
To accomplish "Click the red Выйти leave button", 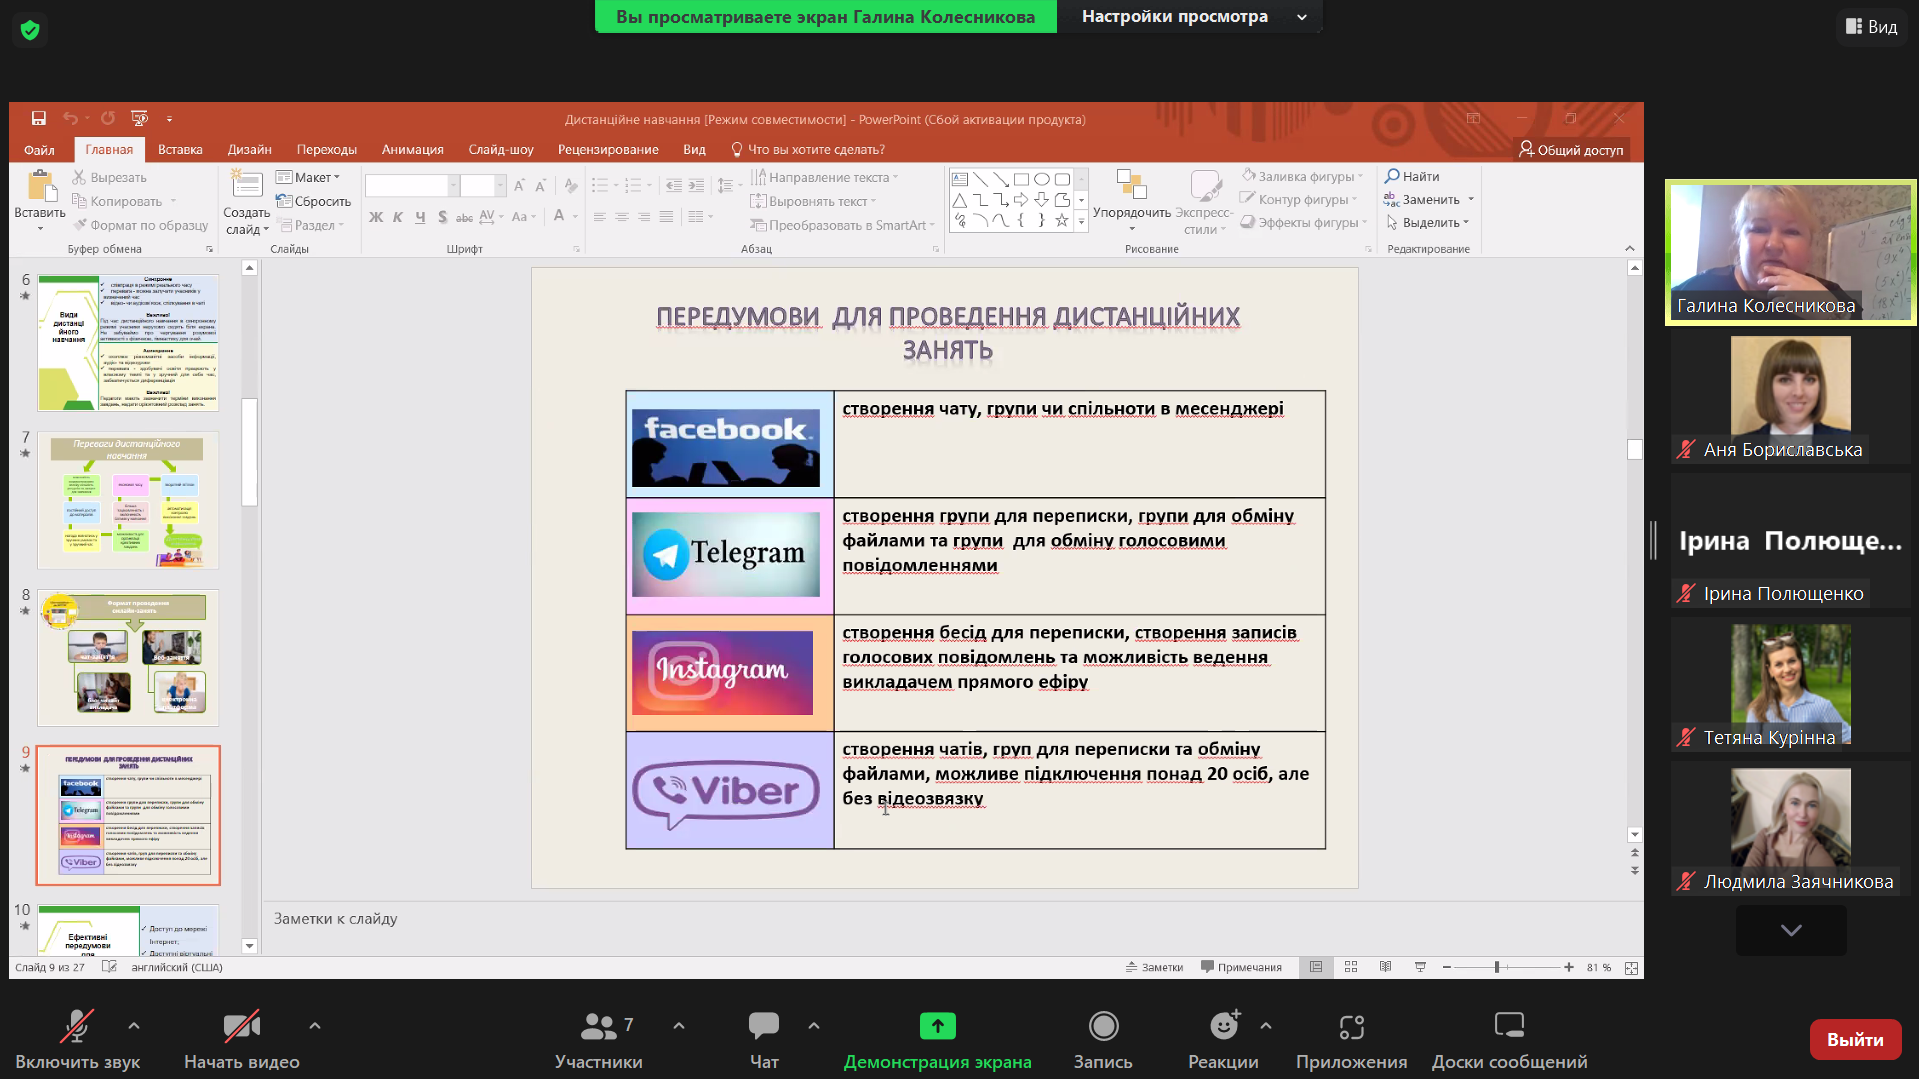I will pyautogui.click(x=1855, y=1040).
